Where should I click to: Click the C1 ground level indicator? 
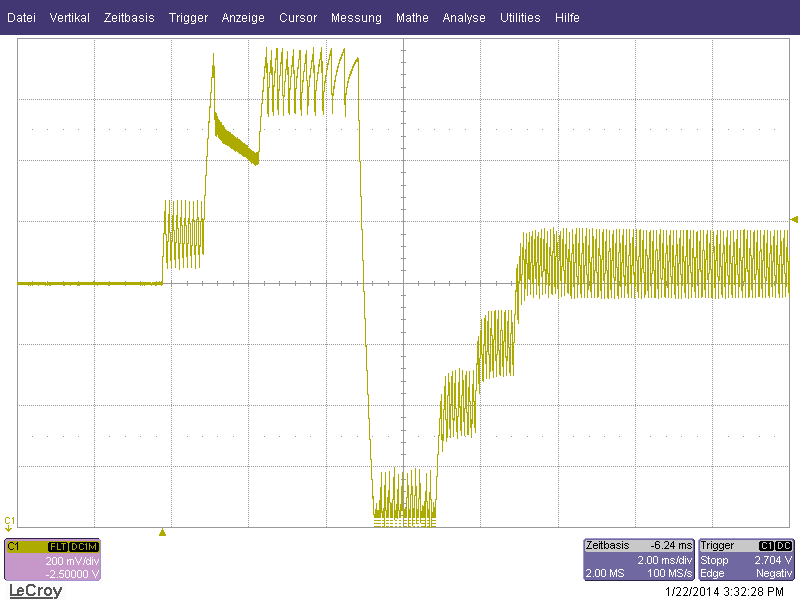pyautogui.click(x=9, y=523)
